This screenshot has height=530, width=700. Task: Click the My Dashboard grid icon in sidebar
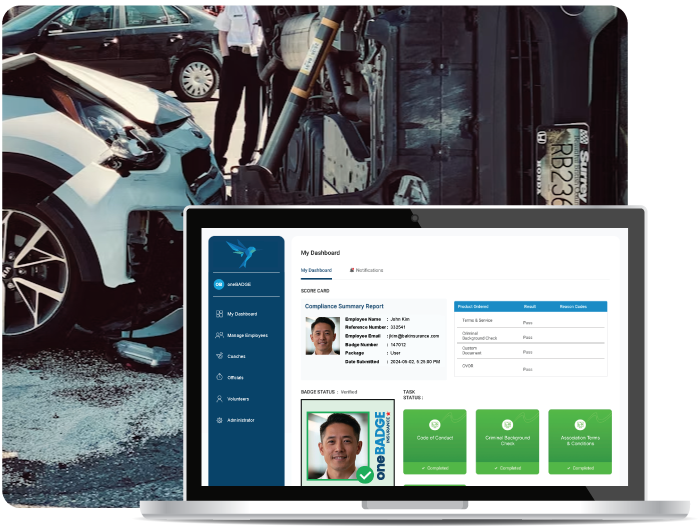click(219, 314)
